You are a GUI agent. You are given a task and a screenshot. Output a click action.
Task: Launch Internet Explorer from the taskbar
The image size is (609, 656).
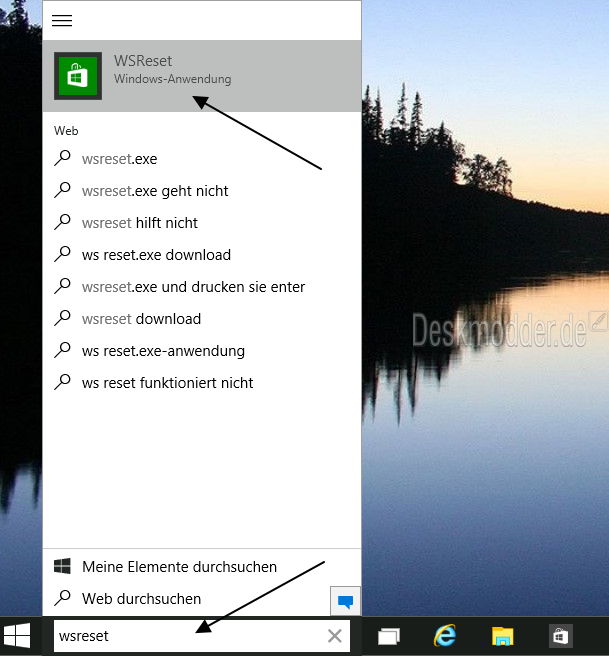click(x=445, y=636)
